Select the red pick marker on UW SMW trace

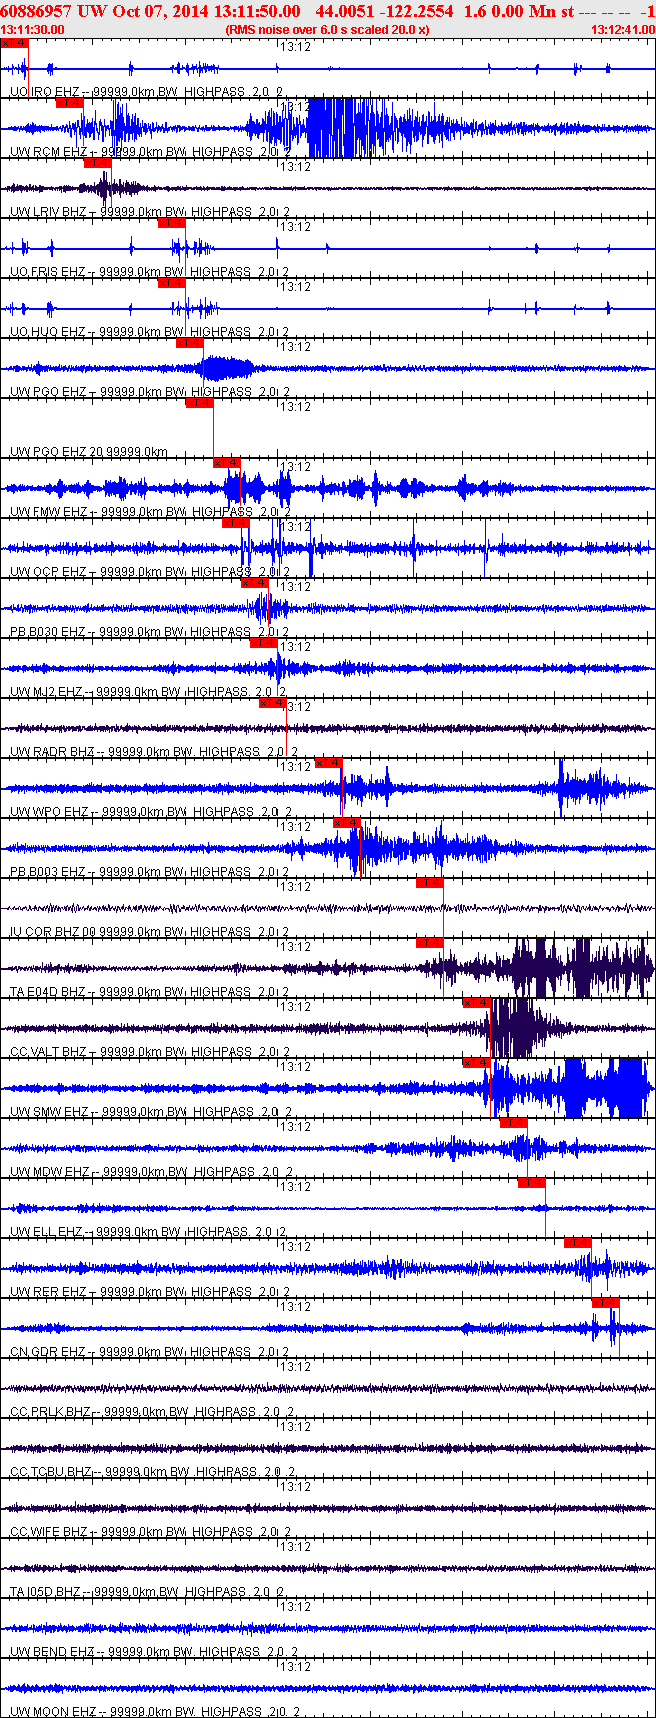pyautogui.click(x=477, y=1062)
